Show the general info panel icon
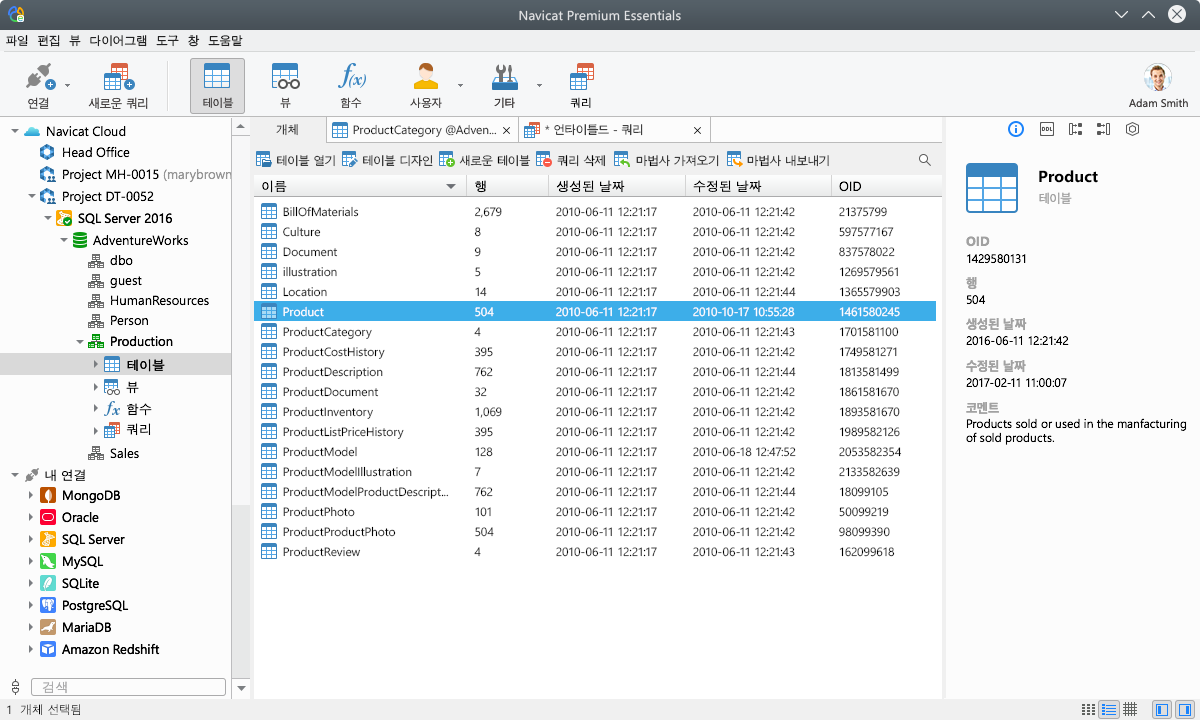Screen dimensions: 1200x720 [1016, 129]
